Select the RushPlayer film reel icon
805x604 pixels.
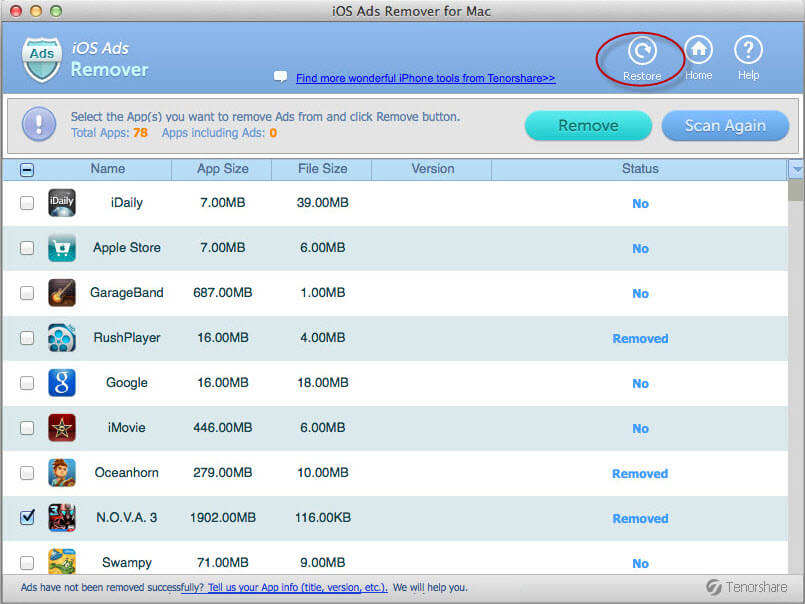pyautogui.click(x=62, y=338)
